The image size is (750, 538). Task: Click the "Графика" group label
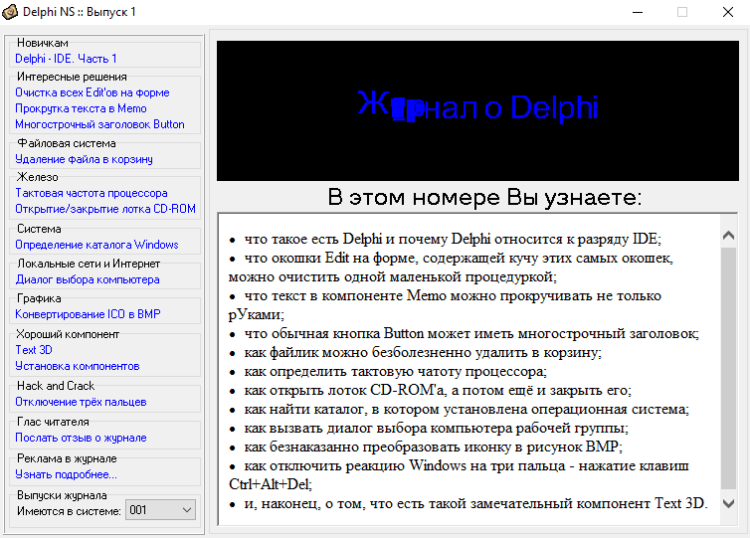(x=39, y=298)
